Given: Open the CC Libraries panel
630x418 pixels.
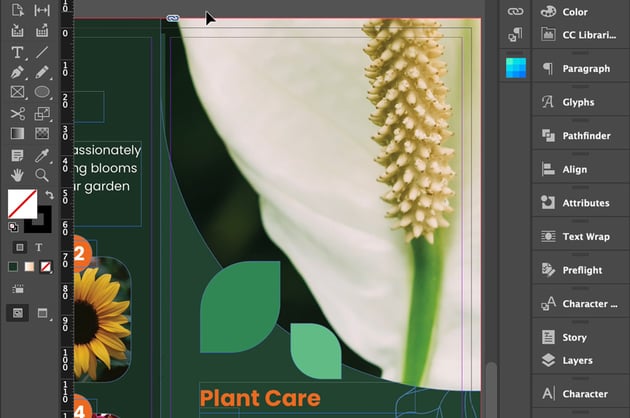Looking at the screenshot, I should tap(581, 35).
